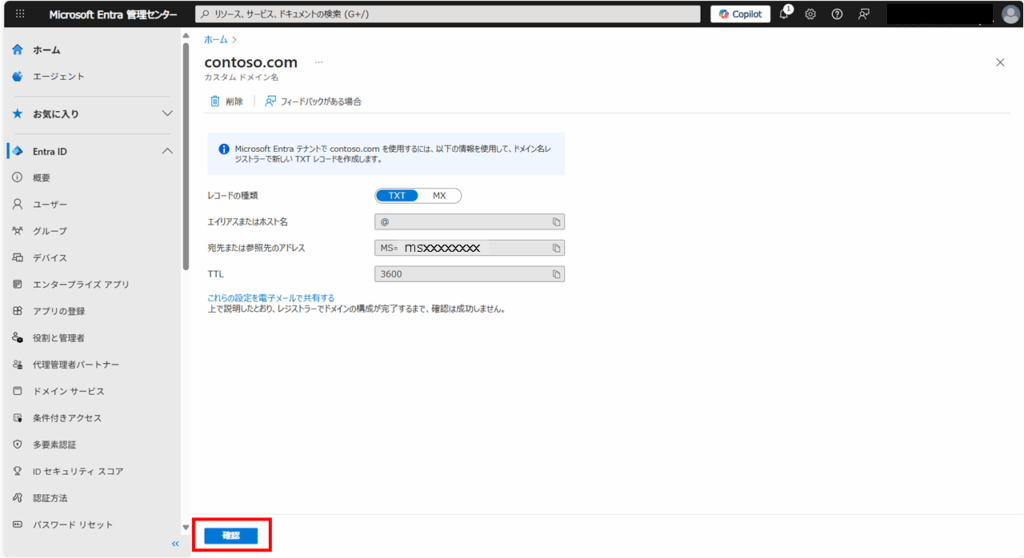This screenshot has width=1024, height=558.
Task: Click the search bar for resources
Action: (445, 14)
